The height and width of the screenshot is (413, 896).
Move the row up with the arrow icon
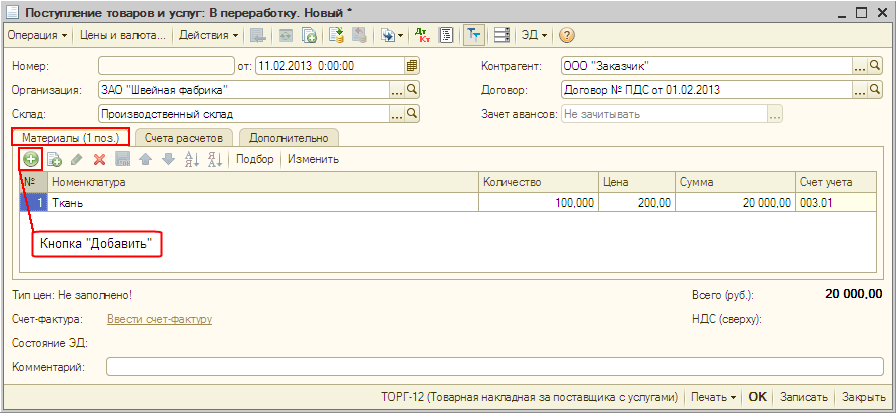[x=145, y=159]
